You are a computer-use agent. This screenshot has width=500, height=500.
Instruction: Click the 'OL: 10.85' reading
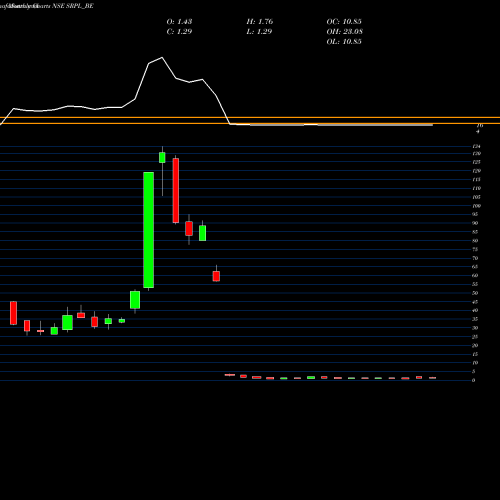tap(344, 41)
